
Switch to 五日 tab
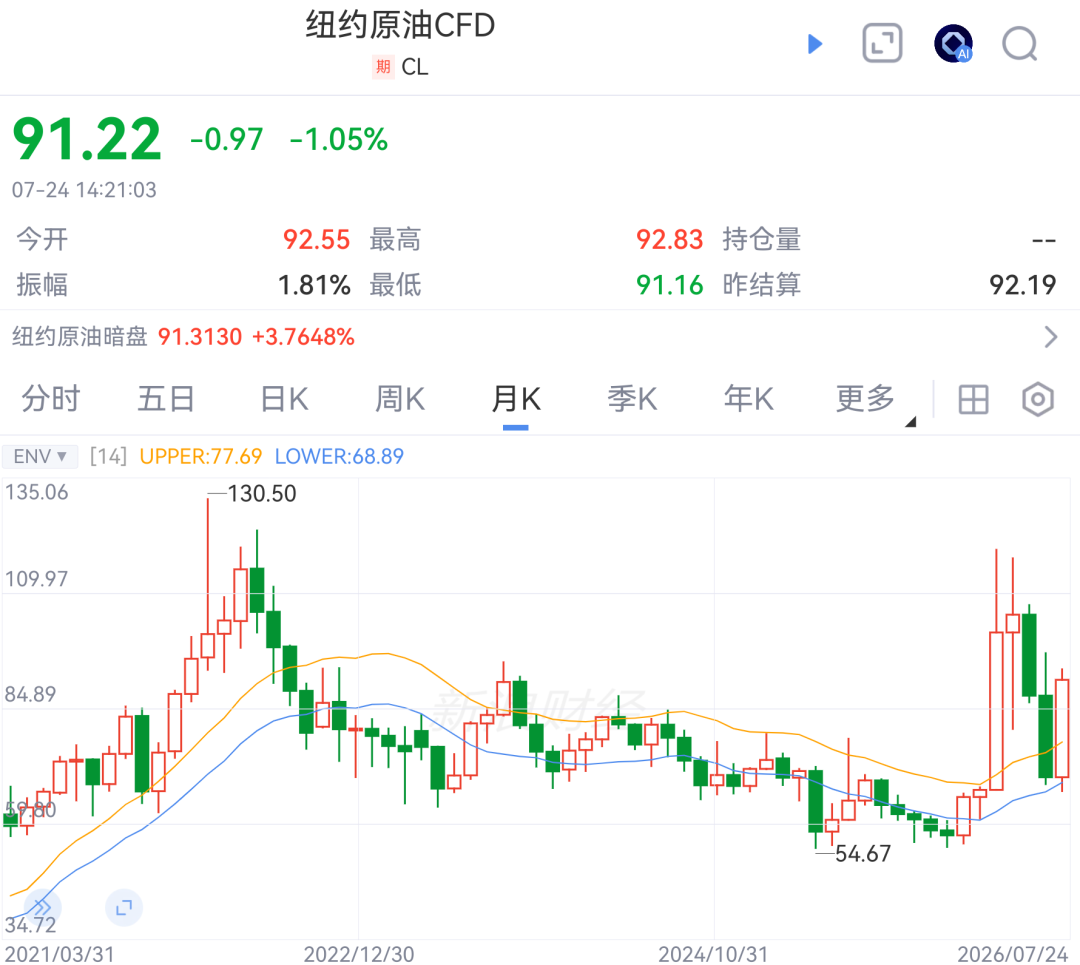click(166, 399)
